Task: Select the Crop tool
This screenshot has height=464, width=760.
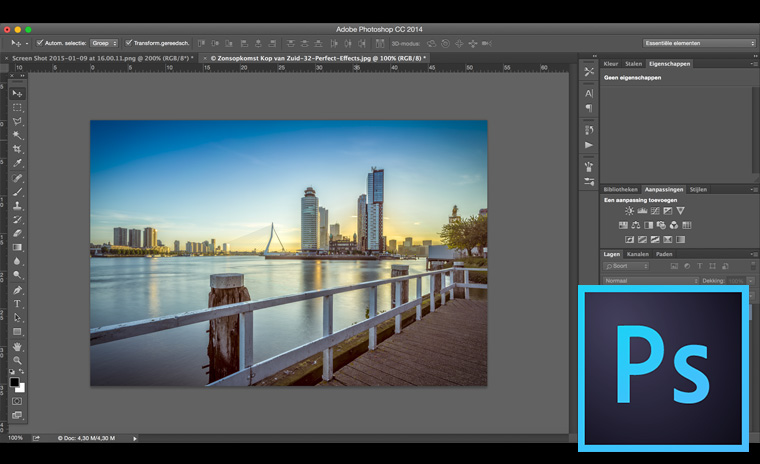Action: coord(17,149)
